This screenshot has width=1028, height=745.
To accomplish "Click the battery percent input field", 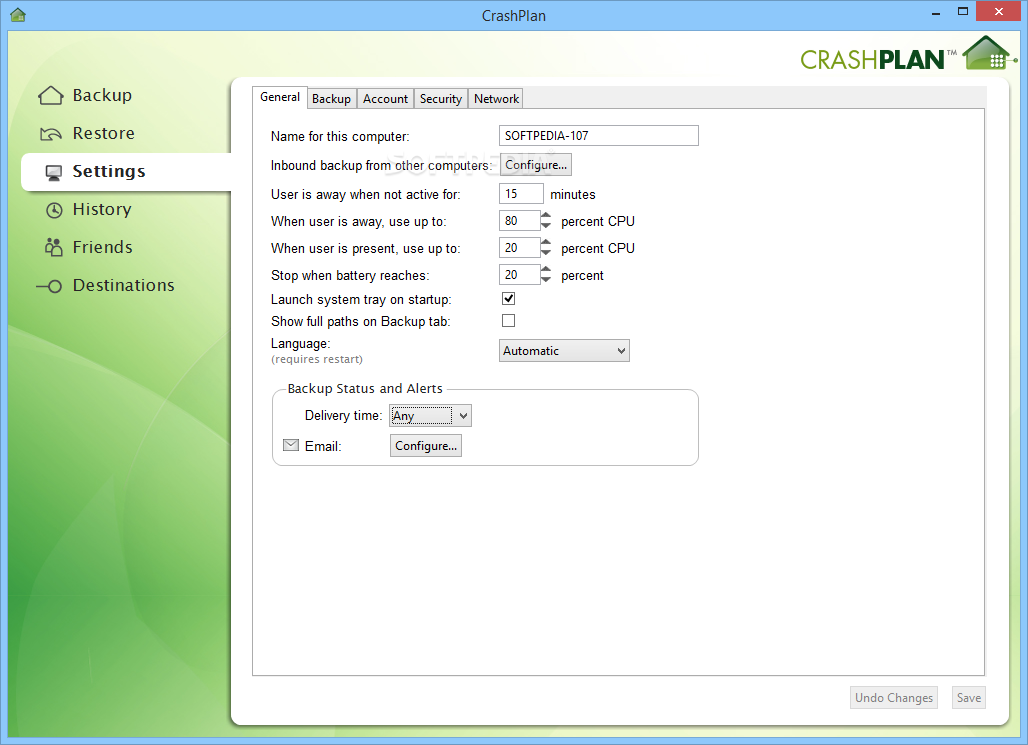I will tap(519, 275).
